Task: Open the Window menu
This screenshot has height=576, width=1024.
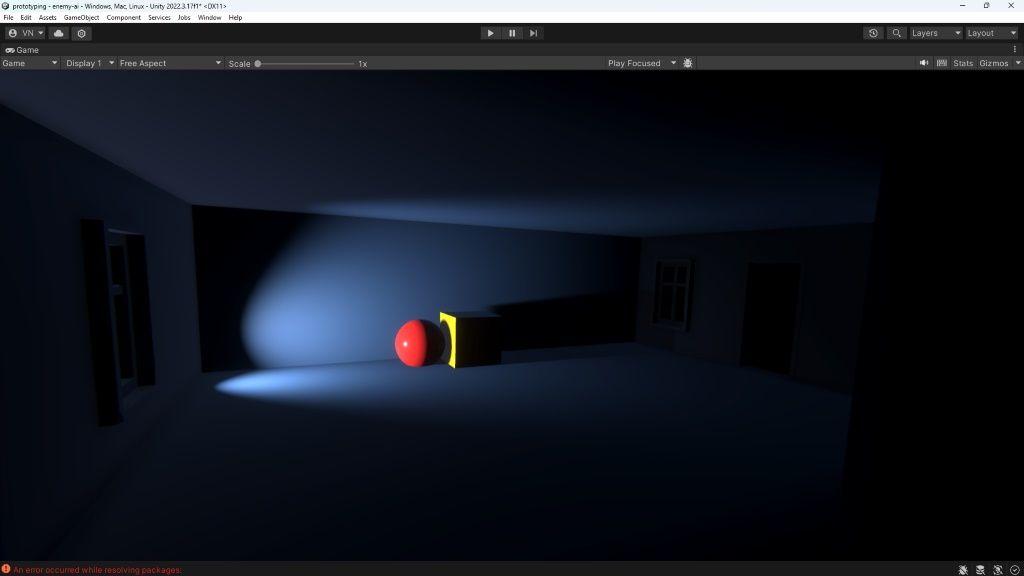Action: click(x=209, y=17)
